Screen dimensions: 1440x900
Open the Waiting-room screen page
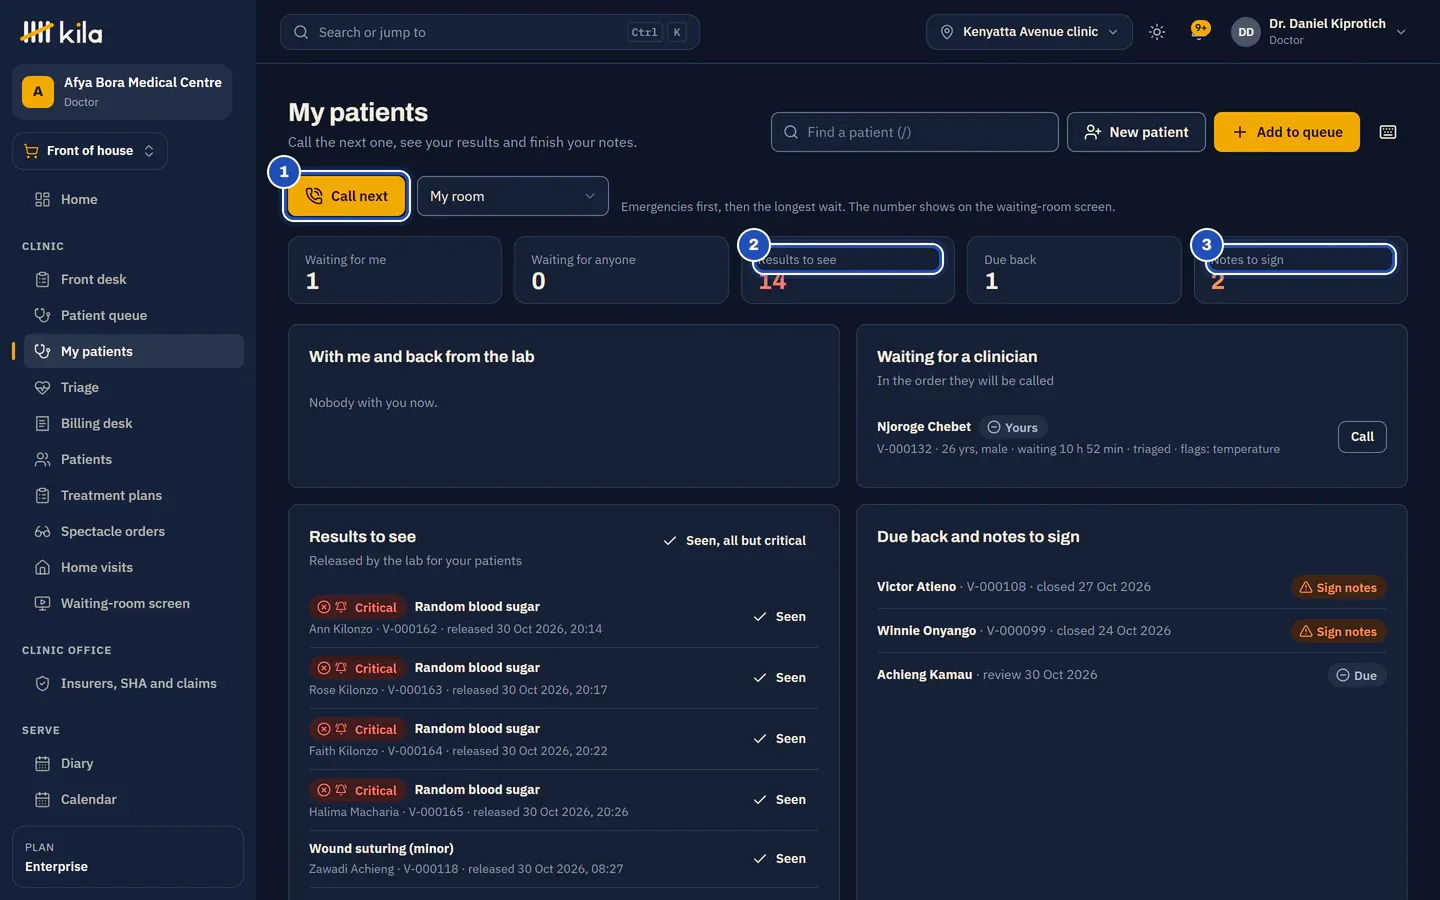point(134,603)
